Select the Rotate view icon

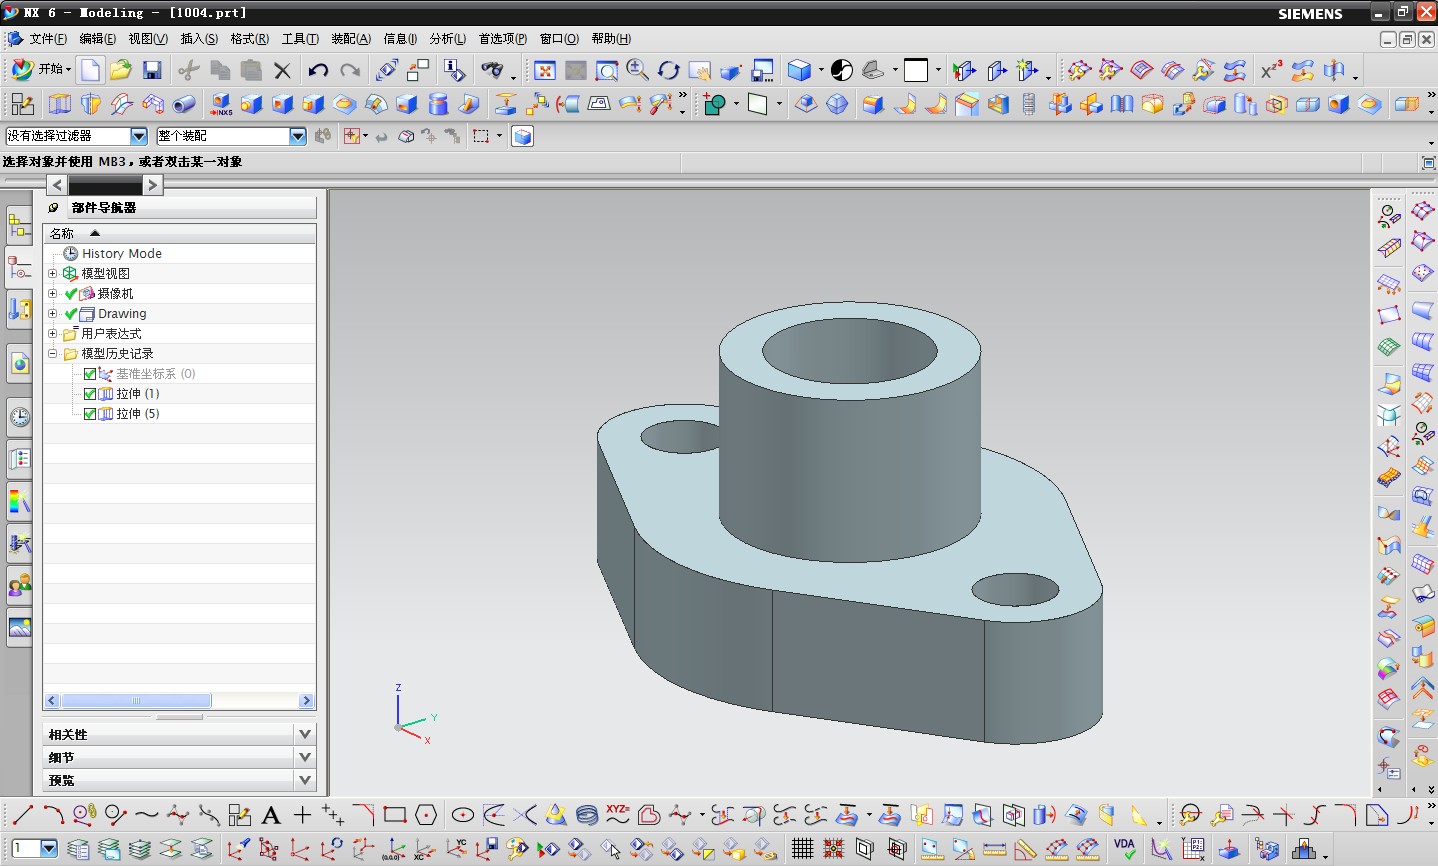pyautogui.click(x=668, y=70)
